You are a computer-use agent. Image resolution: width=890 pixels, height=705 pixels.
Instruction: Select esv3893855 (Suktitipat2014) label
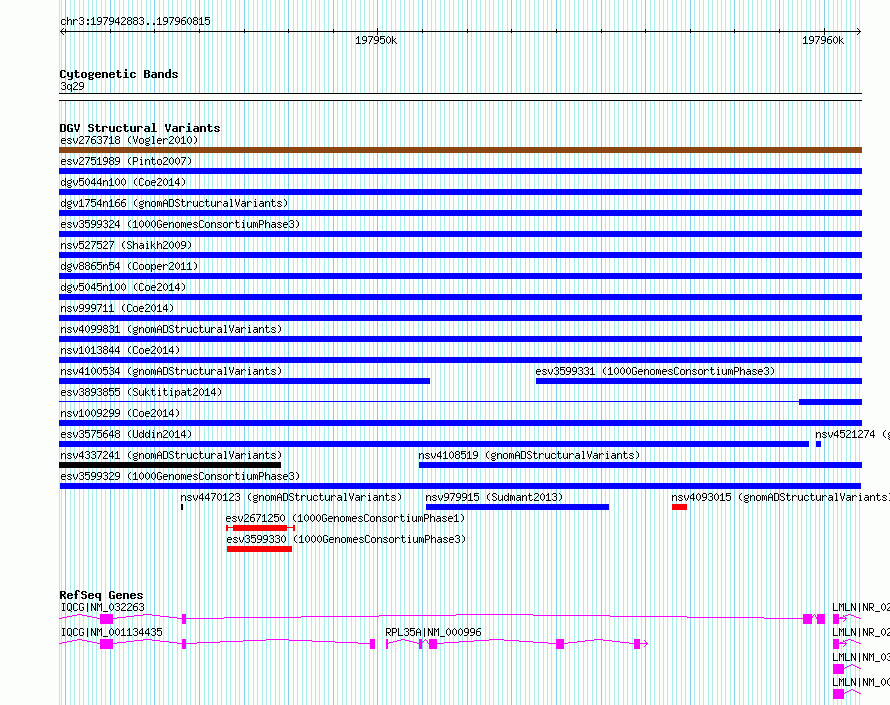click(141, 392)
